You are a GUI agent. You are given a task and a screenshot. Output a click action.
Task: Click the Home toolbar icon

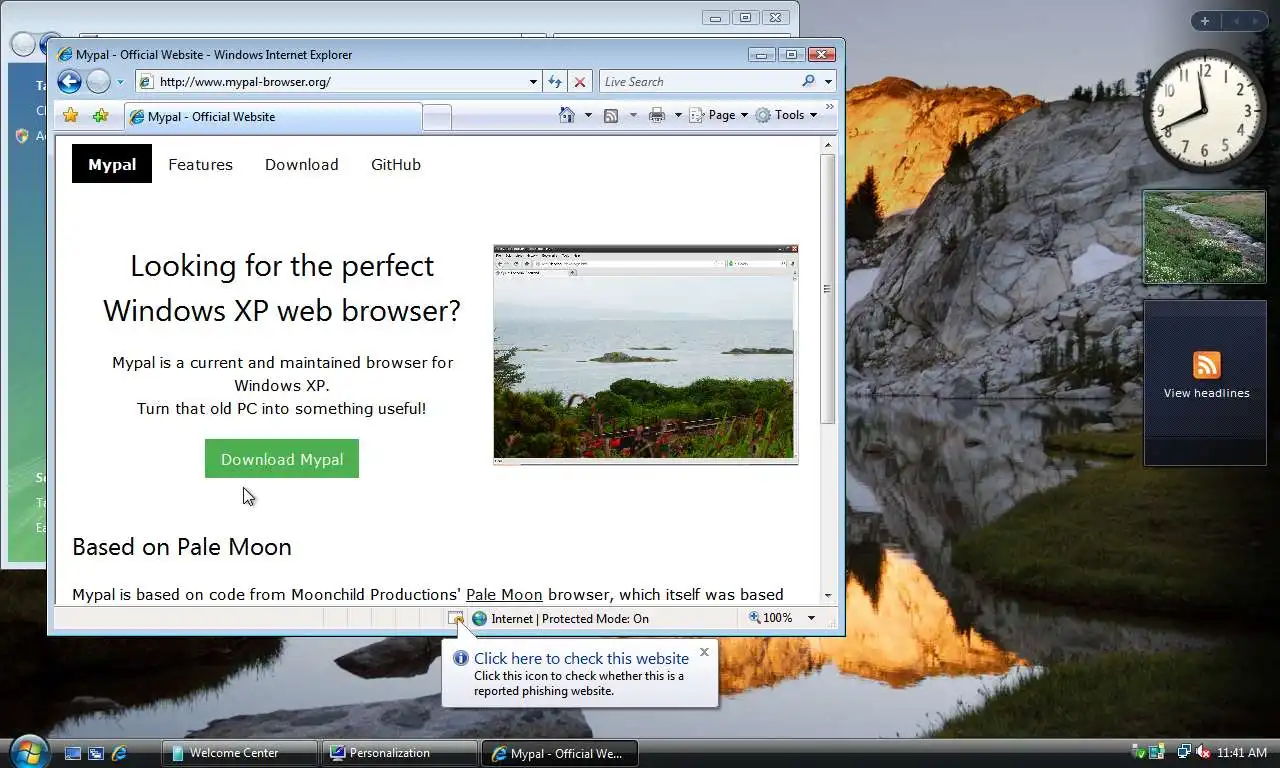[567, 115]
